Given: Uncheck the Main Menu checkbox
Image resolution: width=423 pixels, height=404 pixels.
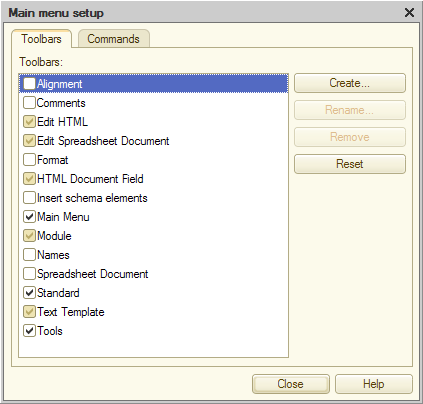Looking at the screenshot, I should coord(29,217).
